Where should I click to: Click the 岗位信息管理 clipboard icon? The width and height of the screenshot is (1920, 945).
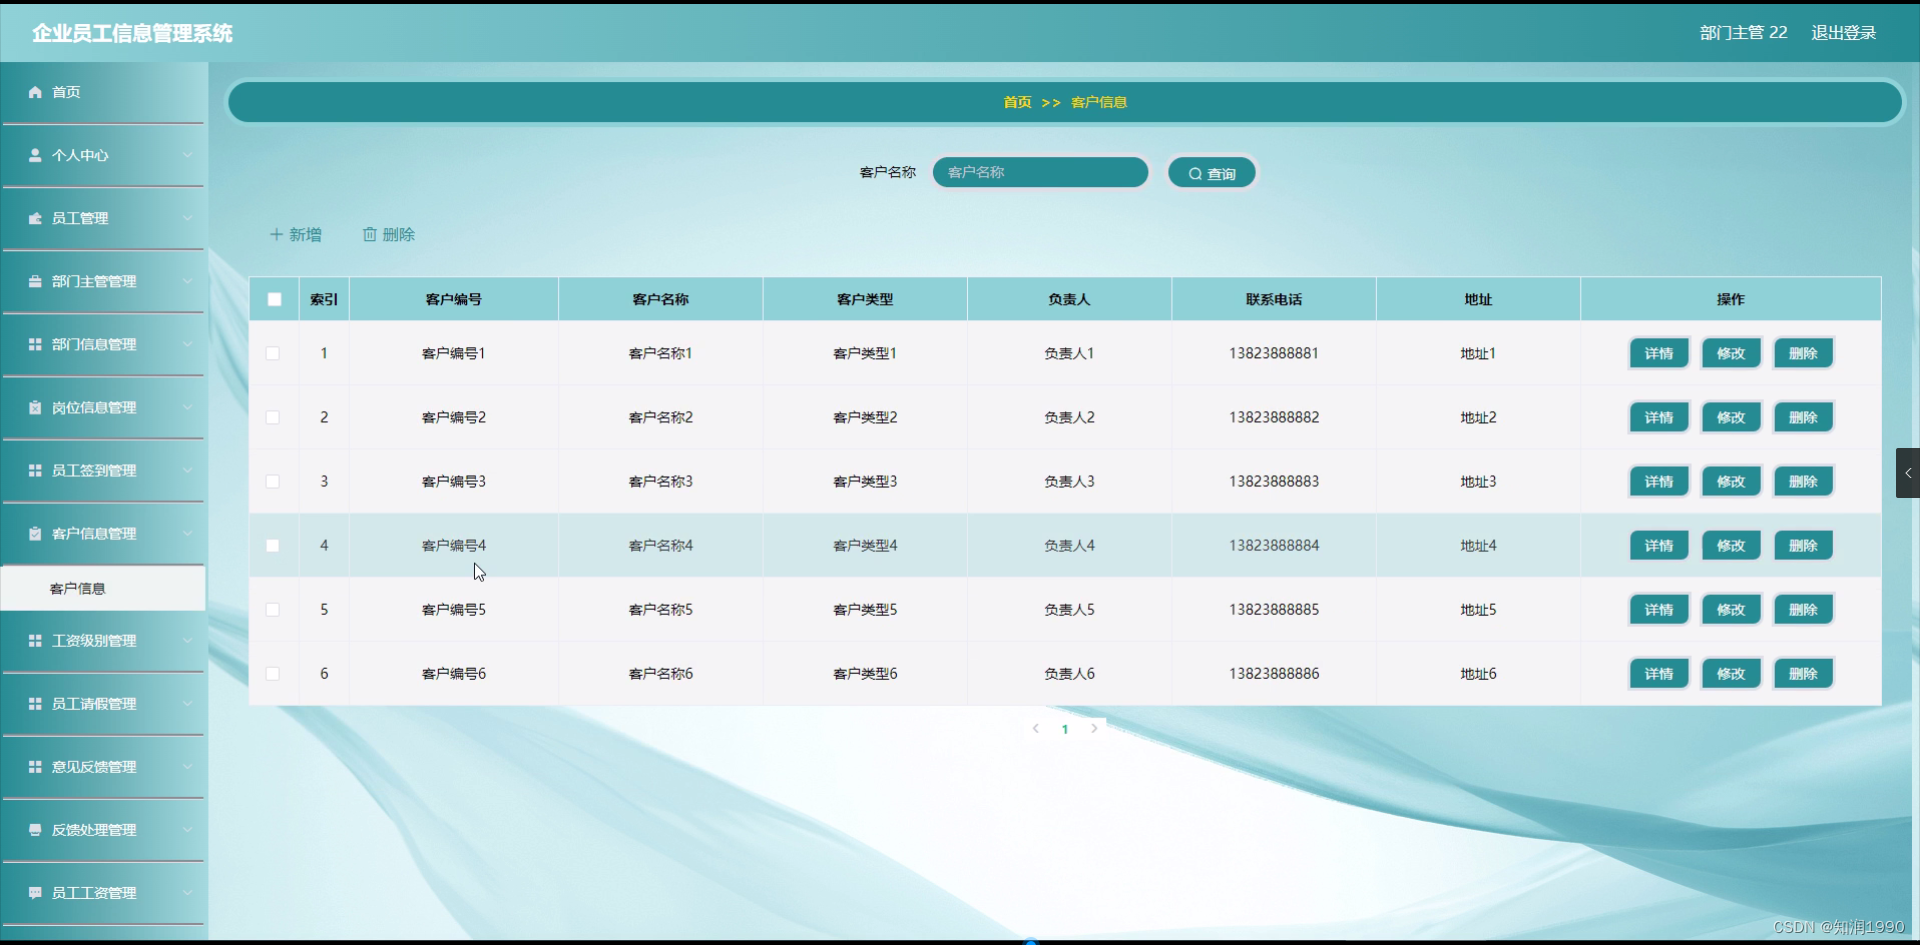point(36,407)
